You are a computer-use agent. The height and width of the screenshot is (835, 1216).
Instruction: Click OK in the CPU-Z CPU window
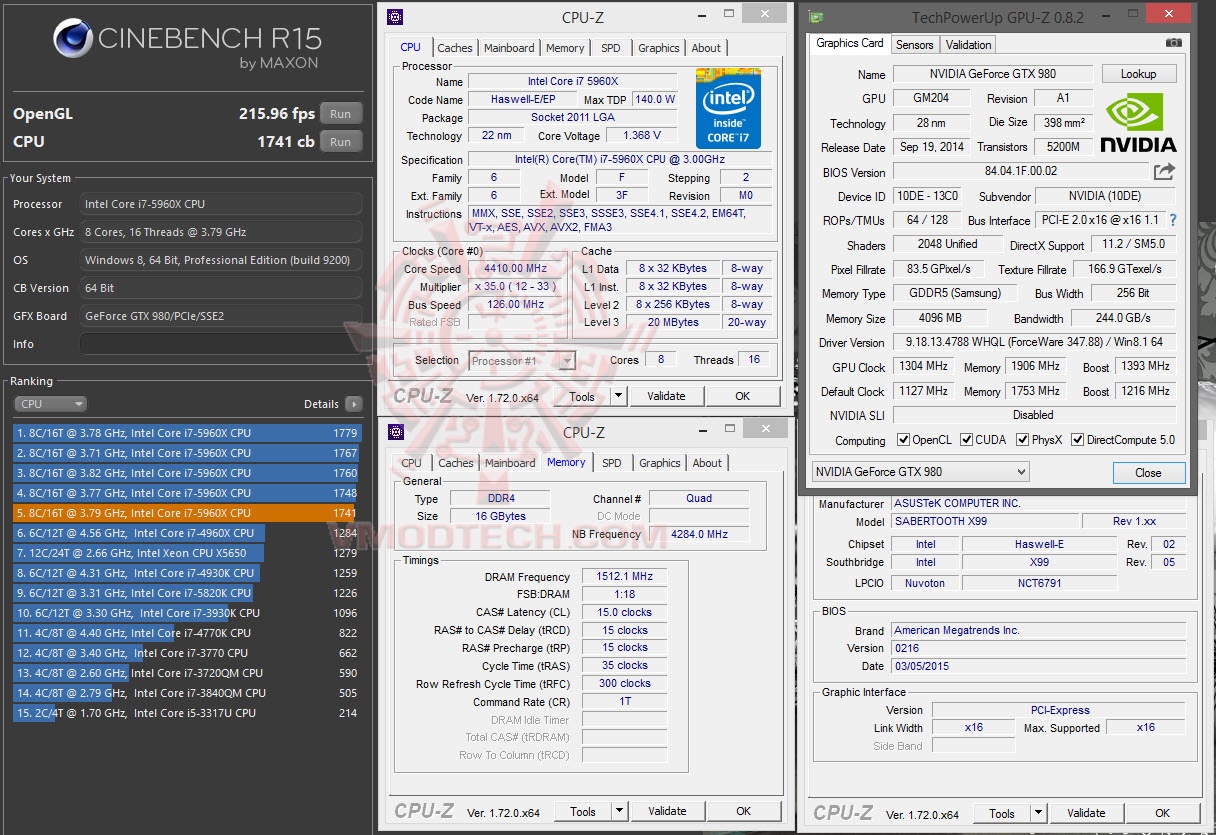pos(742,396)
